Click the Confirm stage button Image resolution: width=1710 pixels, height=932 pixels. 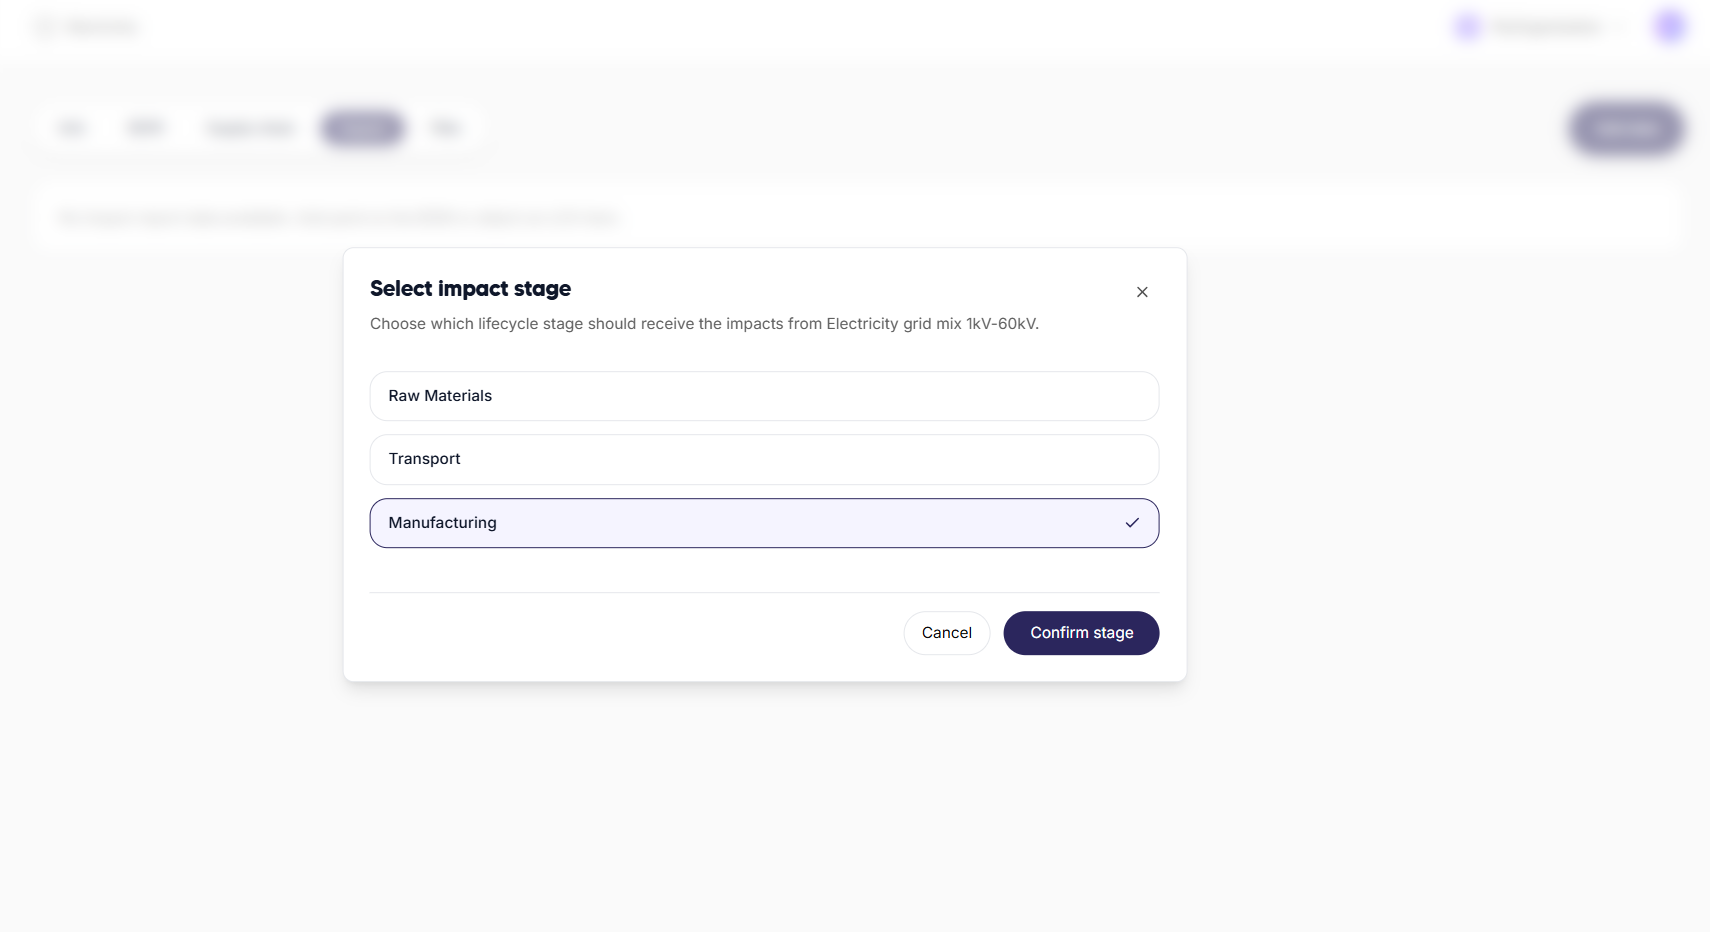[x=1081, y=633]
